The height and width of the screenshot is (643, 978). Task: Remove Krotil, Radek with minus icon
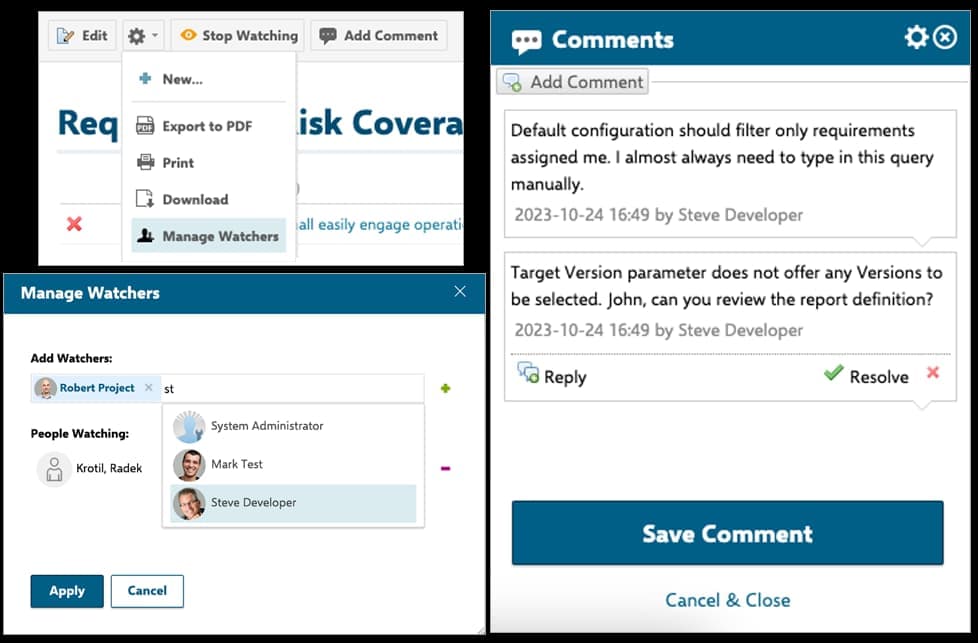445,467
